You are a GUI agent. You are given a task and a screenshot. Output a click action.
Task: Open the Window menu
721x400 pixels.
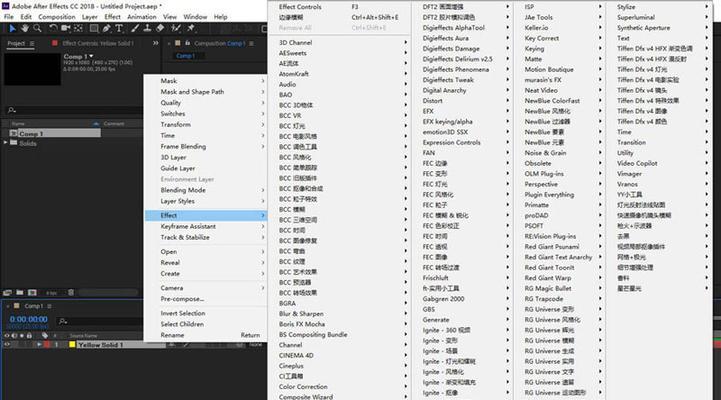click(x=195, y=17)
